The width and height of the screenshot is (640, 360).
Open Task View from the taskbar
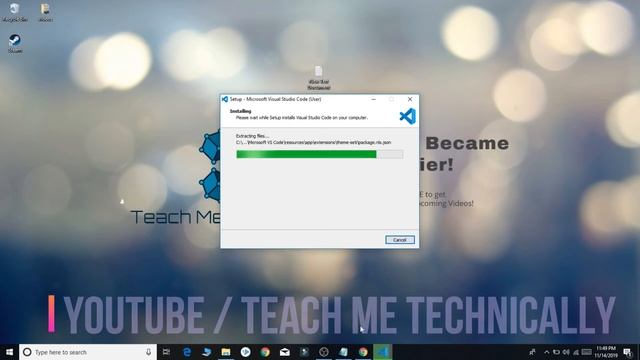coord(166,352)
